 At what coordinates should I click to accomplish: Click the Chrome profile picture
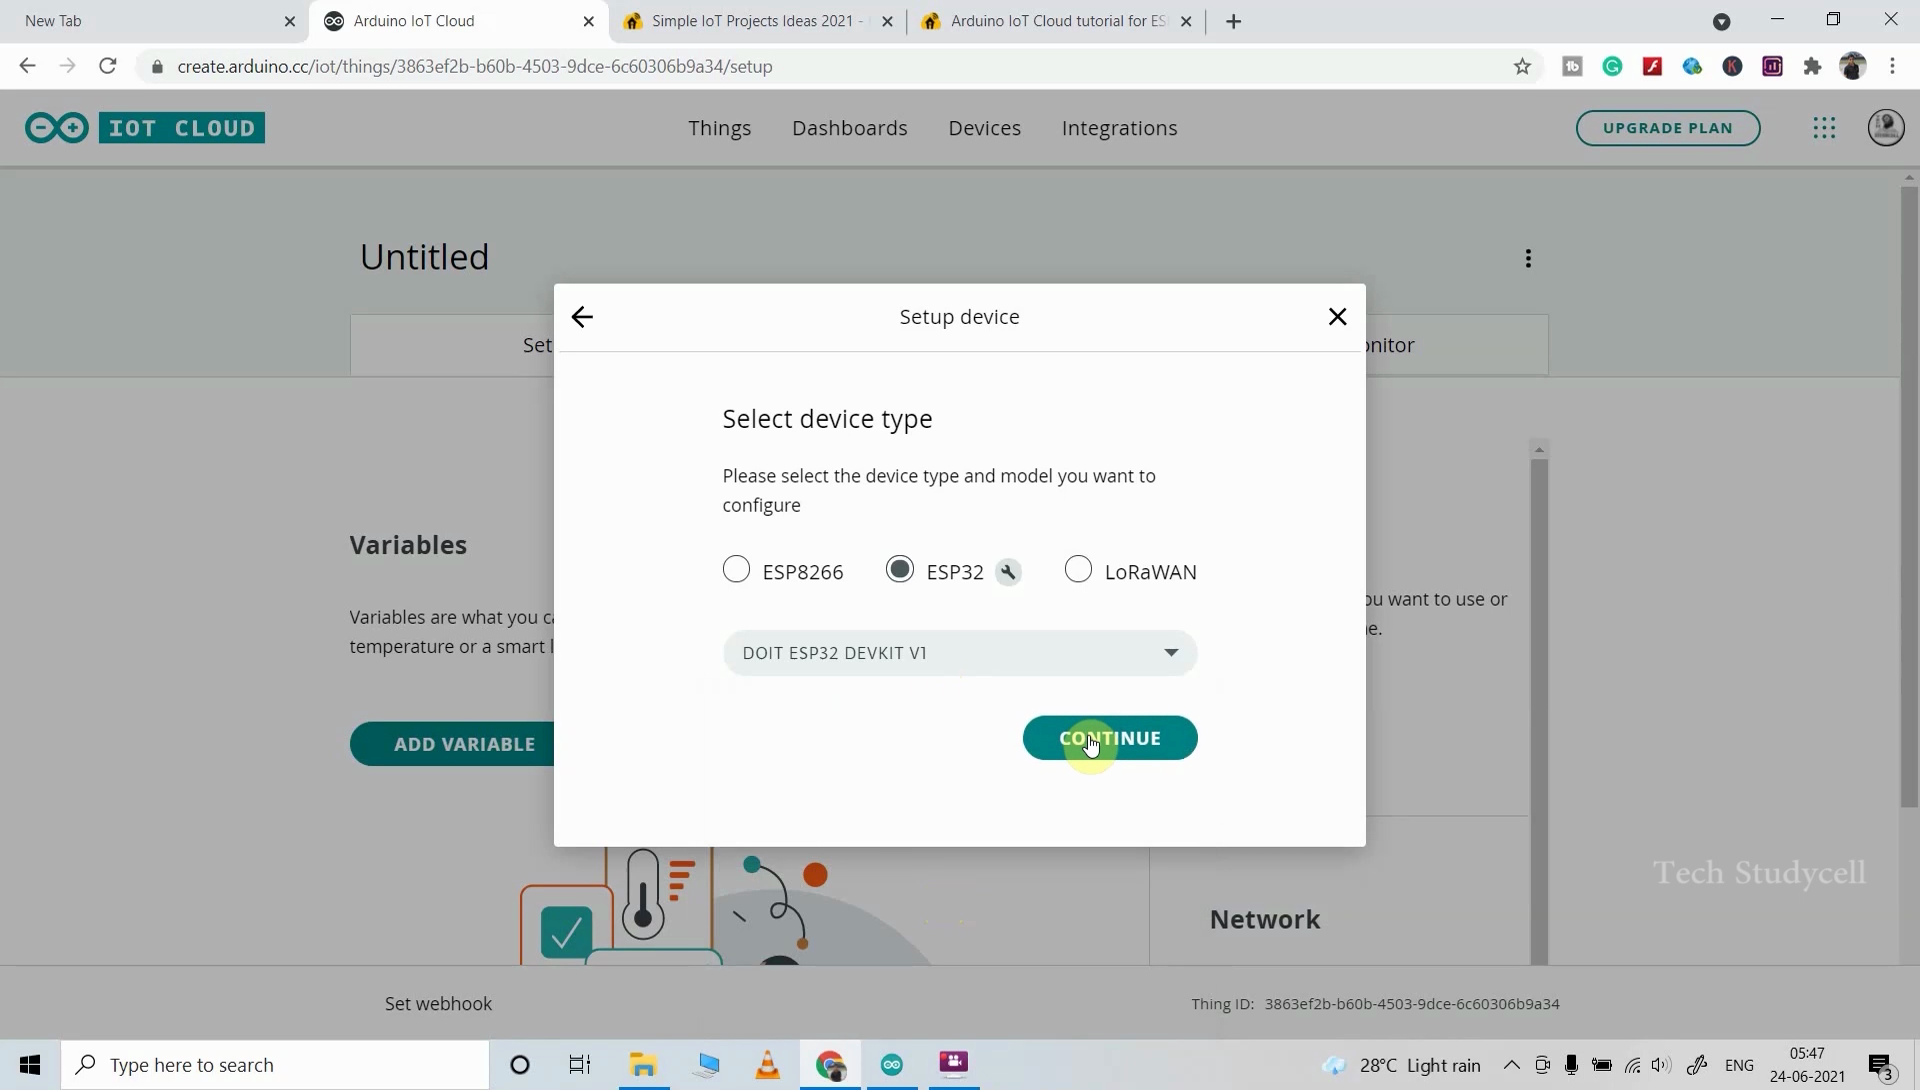(1853, 67)
